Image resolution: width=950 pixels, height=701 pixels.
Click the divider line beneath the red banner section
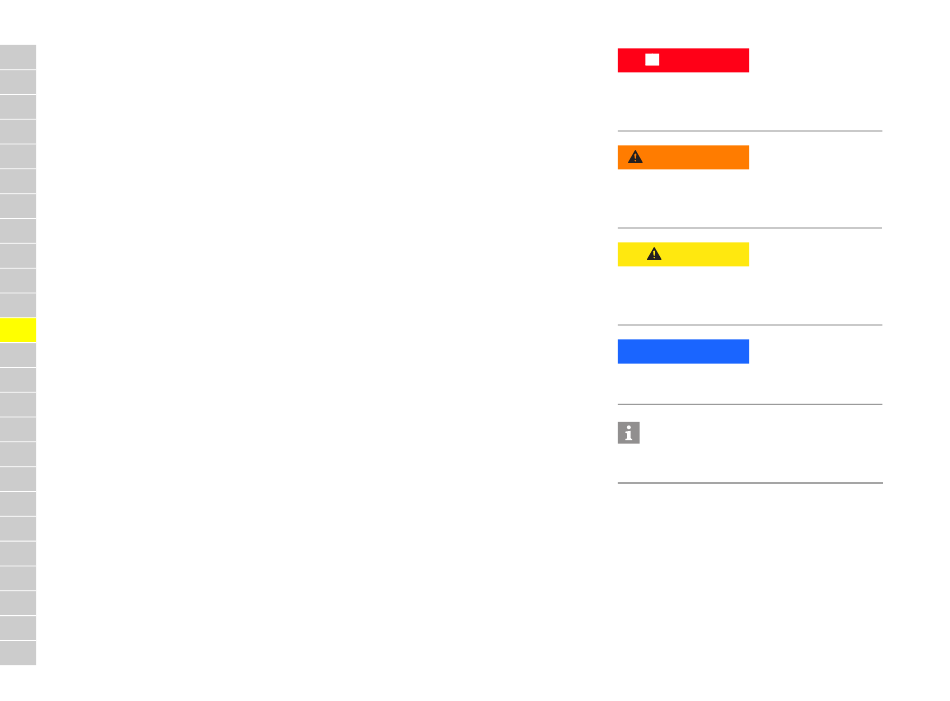tap(750, 131)
